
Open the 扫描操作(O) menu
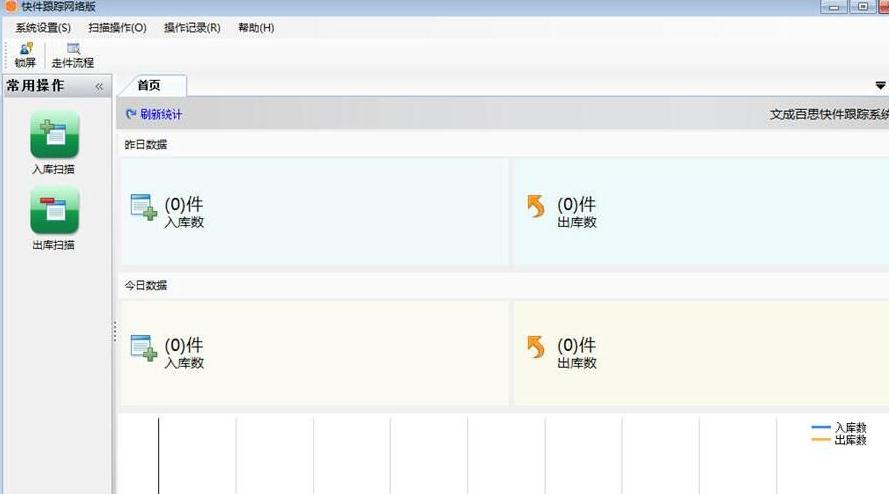117,28
